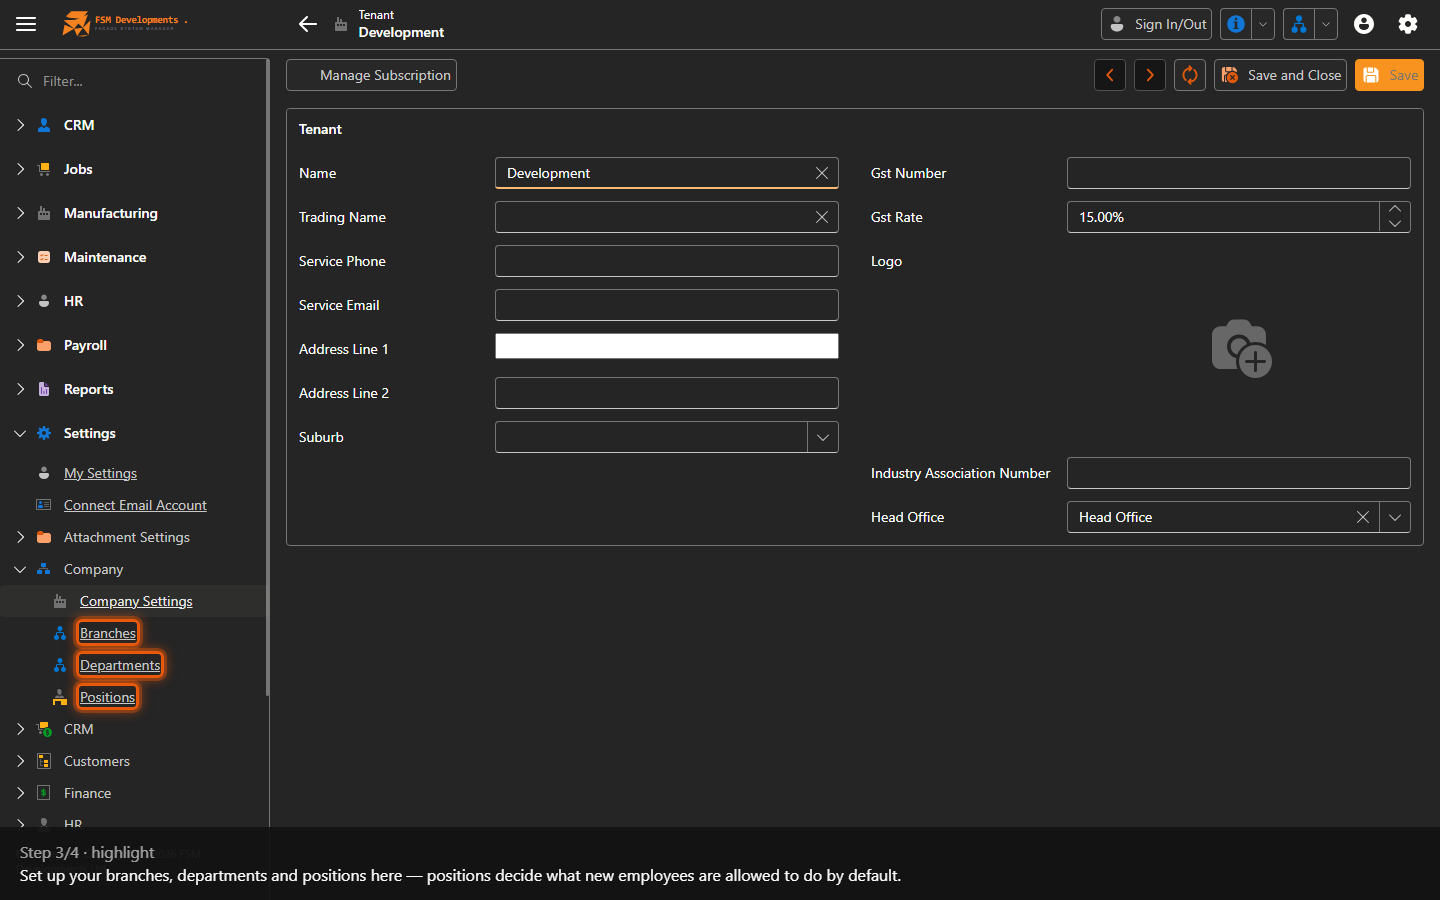This screenshot has height=900, width=1440.
Task: Click the organization chart icon button
Action: click(x=1299, y=24)
